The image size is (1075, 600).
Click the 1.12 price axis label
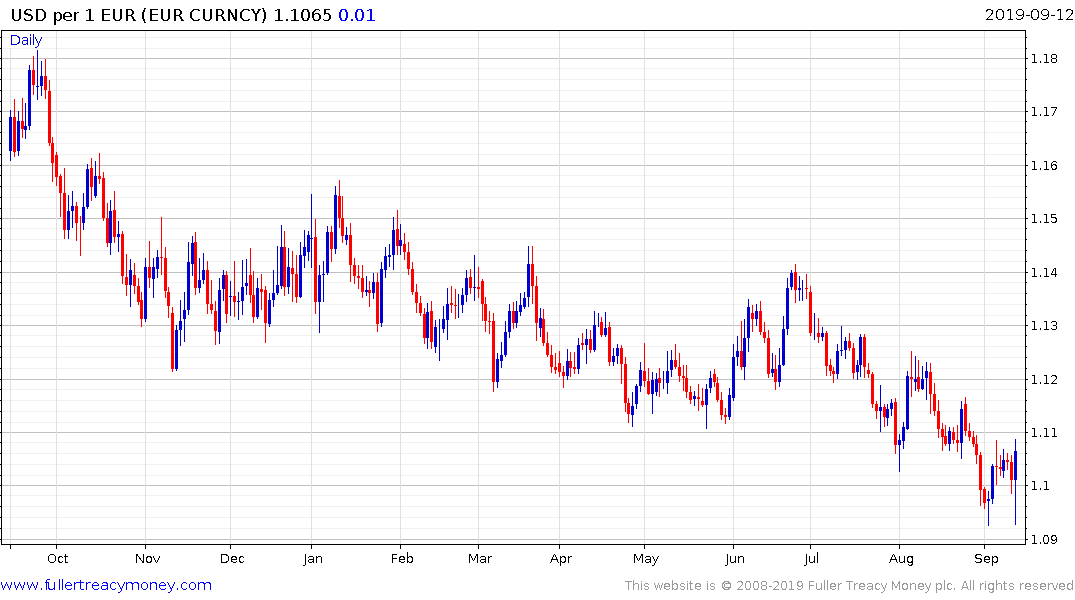click(1044, 379)
